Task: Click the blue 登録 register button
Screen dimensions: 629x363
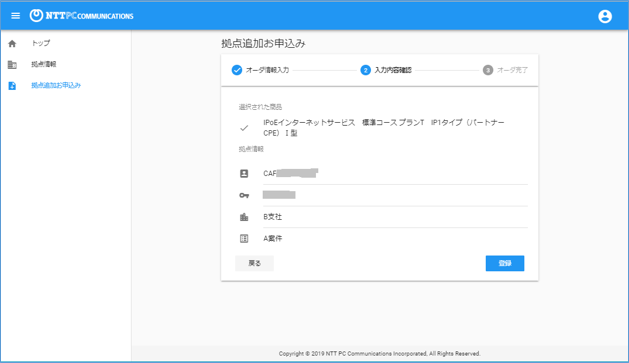Action: click(505, 263)
